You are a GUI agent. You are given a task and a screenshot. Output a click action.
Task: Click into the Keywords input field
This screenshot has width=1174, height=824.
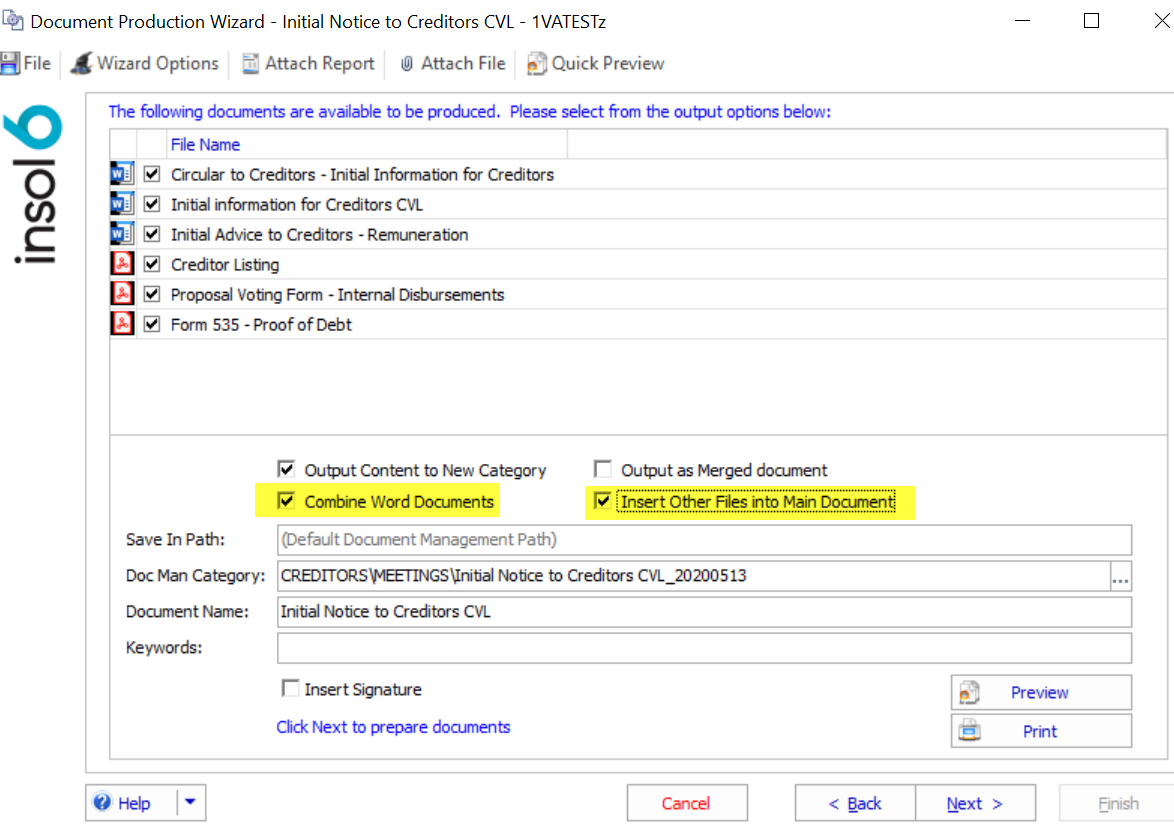click(x=703, y=648)
